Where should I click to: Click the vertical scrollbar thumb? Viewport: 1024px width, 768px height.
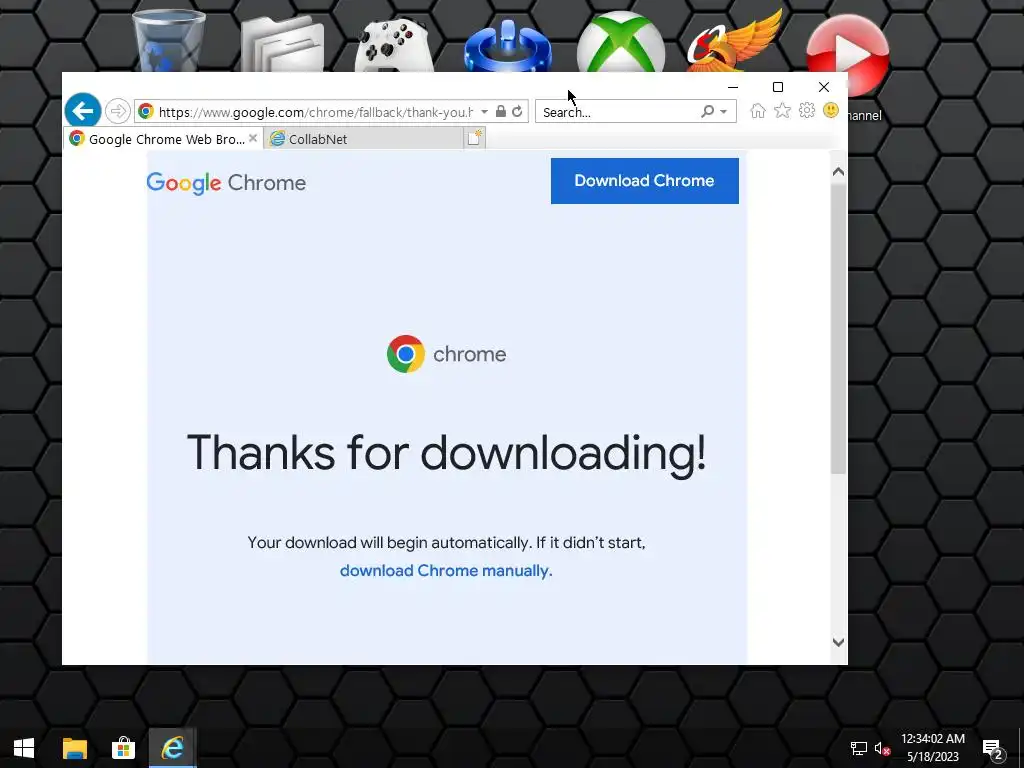coord(839,329)
